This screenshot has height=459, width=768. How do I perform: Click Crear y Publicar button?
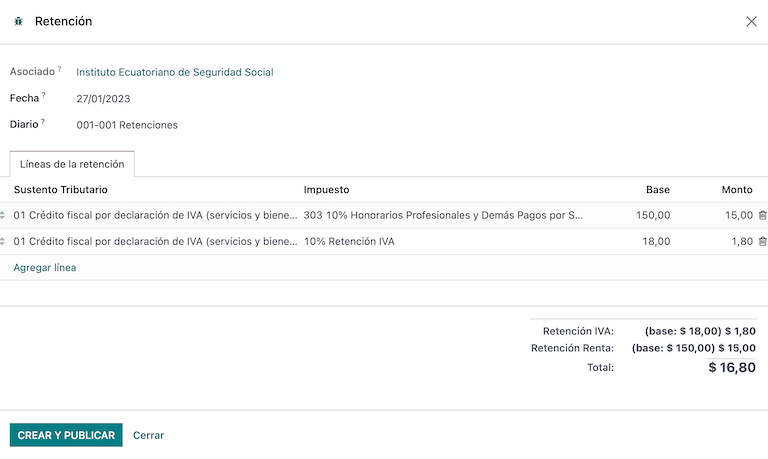point(66,435)
